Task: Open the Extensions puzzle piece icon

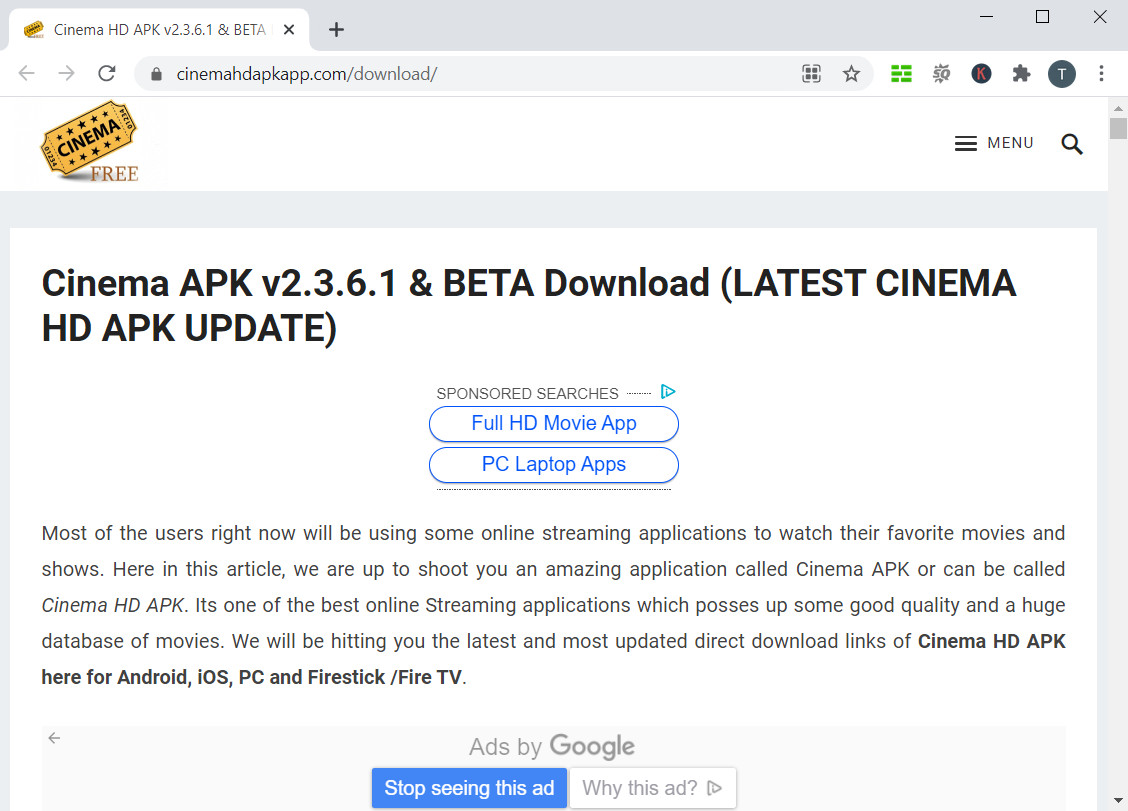Action: tap(1021, 73)
